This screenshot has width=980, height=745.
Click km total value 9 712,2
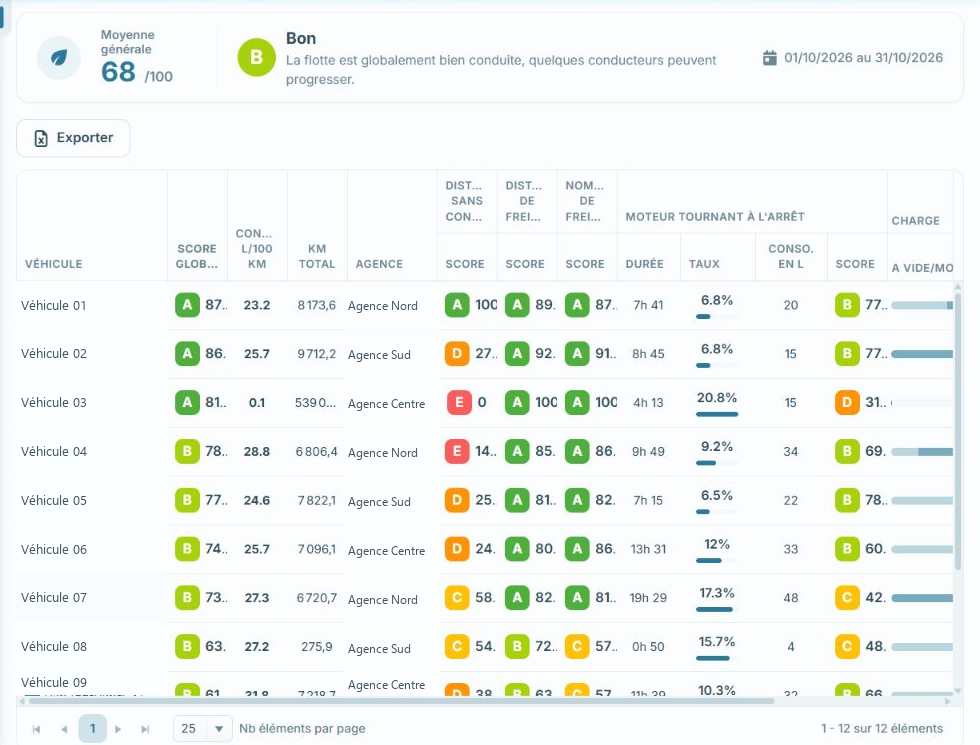pos(316,354)
